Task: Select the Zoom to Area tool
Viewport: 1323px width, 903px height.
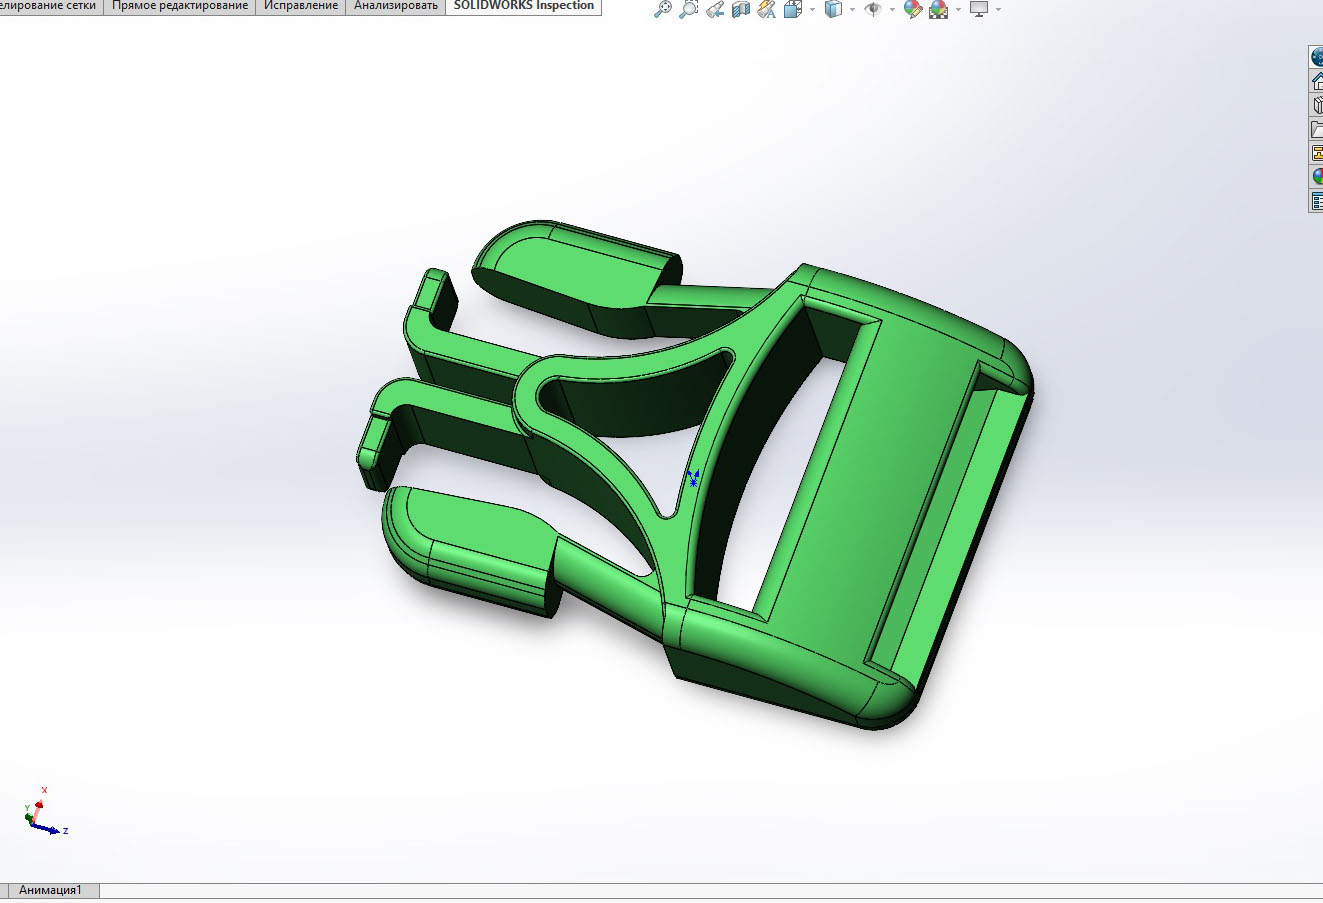Action: (688, 9)
